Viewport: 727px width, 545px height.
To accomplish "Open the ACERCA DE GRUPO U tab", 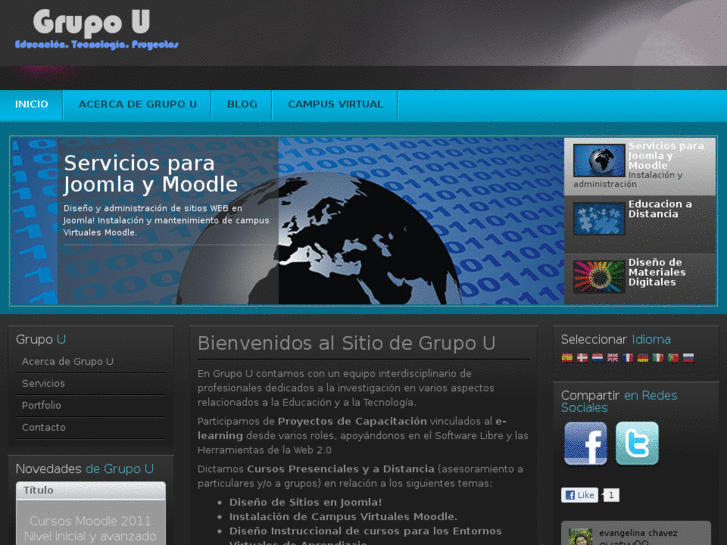I will click(x=138, y=104).
